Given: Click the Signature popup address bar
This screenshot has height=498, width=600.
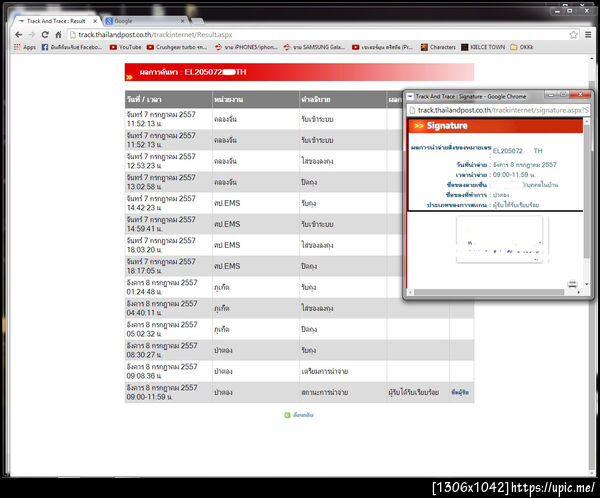Looking at the screenshot, I should (x=499, y=110).
